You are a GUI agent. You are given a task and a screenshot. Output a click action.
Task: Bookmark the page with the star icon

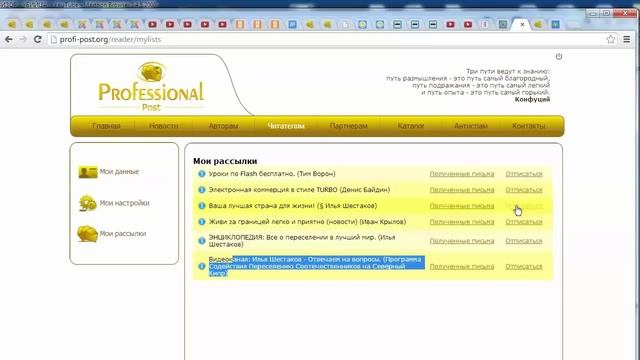pyautogui.click(x=611, y=39)
